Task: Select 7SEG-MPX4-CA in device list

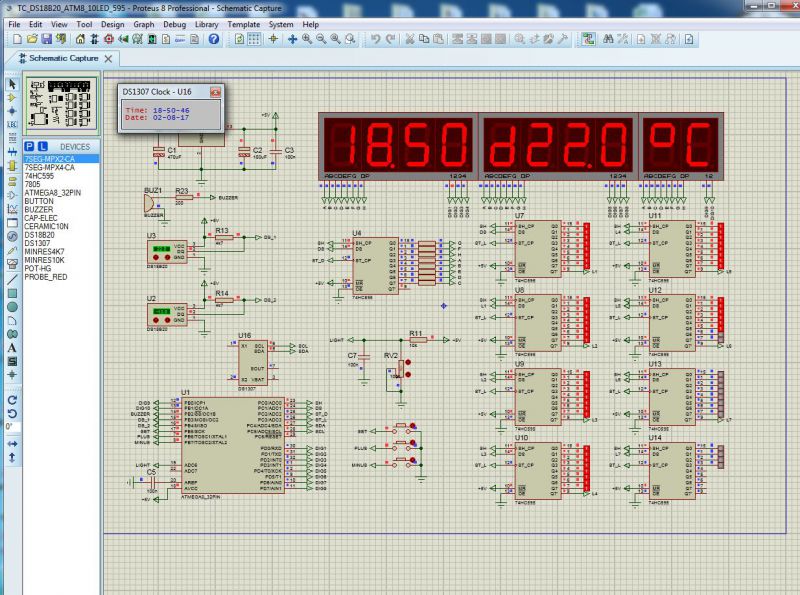Action: pyautogui.click(x=61, y=167)
